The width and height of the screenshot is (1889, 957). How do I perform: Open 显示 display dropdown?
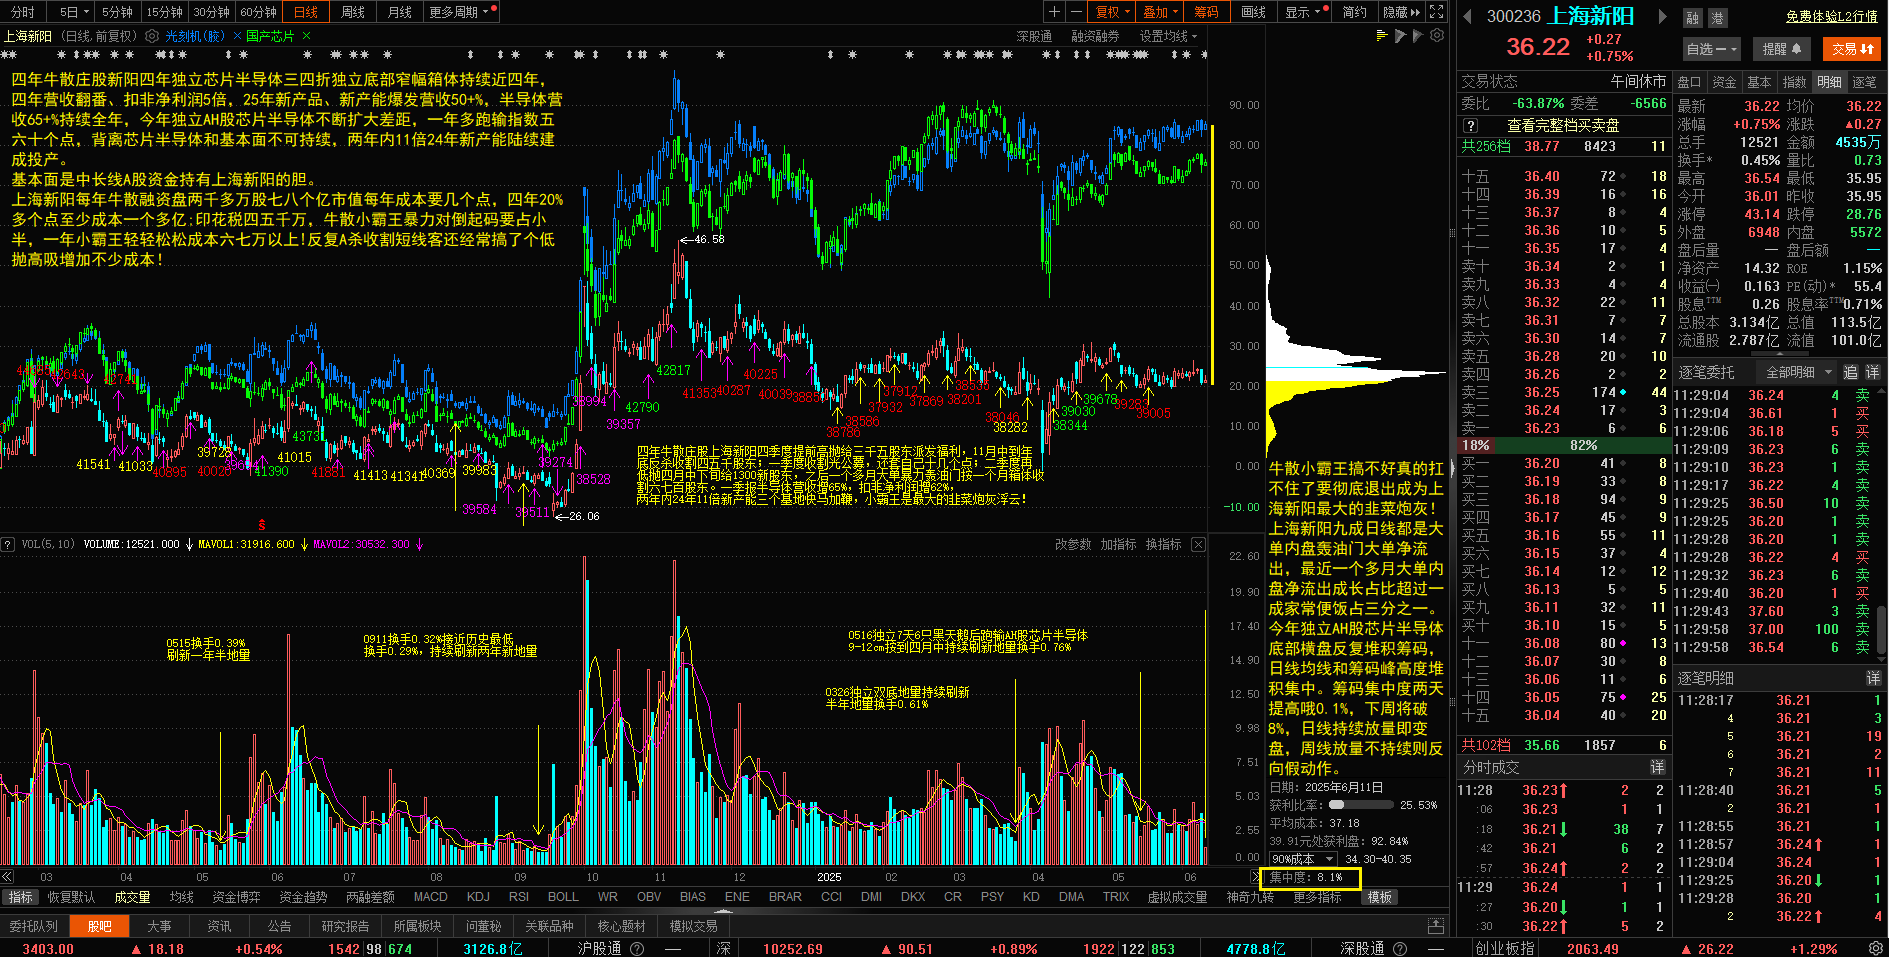1306,12
